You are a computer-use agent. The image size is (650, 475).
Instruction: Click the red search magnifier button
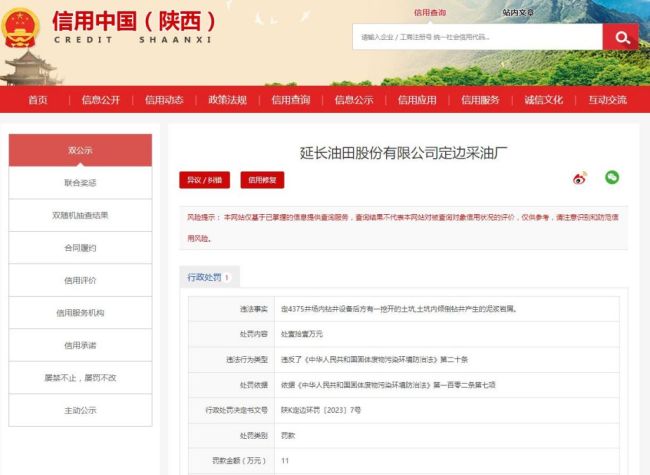point(620,37)
